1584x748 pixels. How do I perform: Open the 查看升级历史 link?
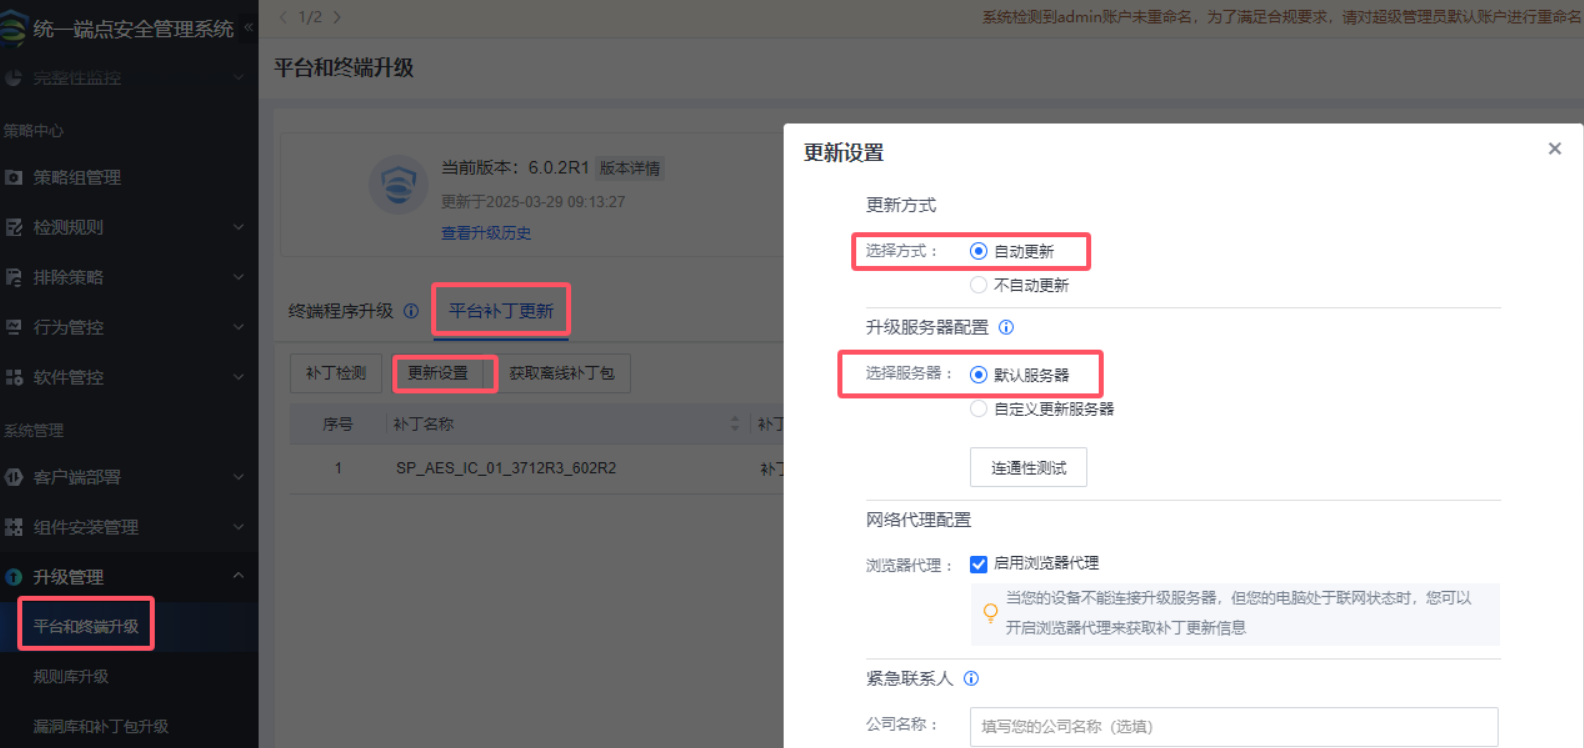[x=486, y=233]
